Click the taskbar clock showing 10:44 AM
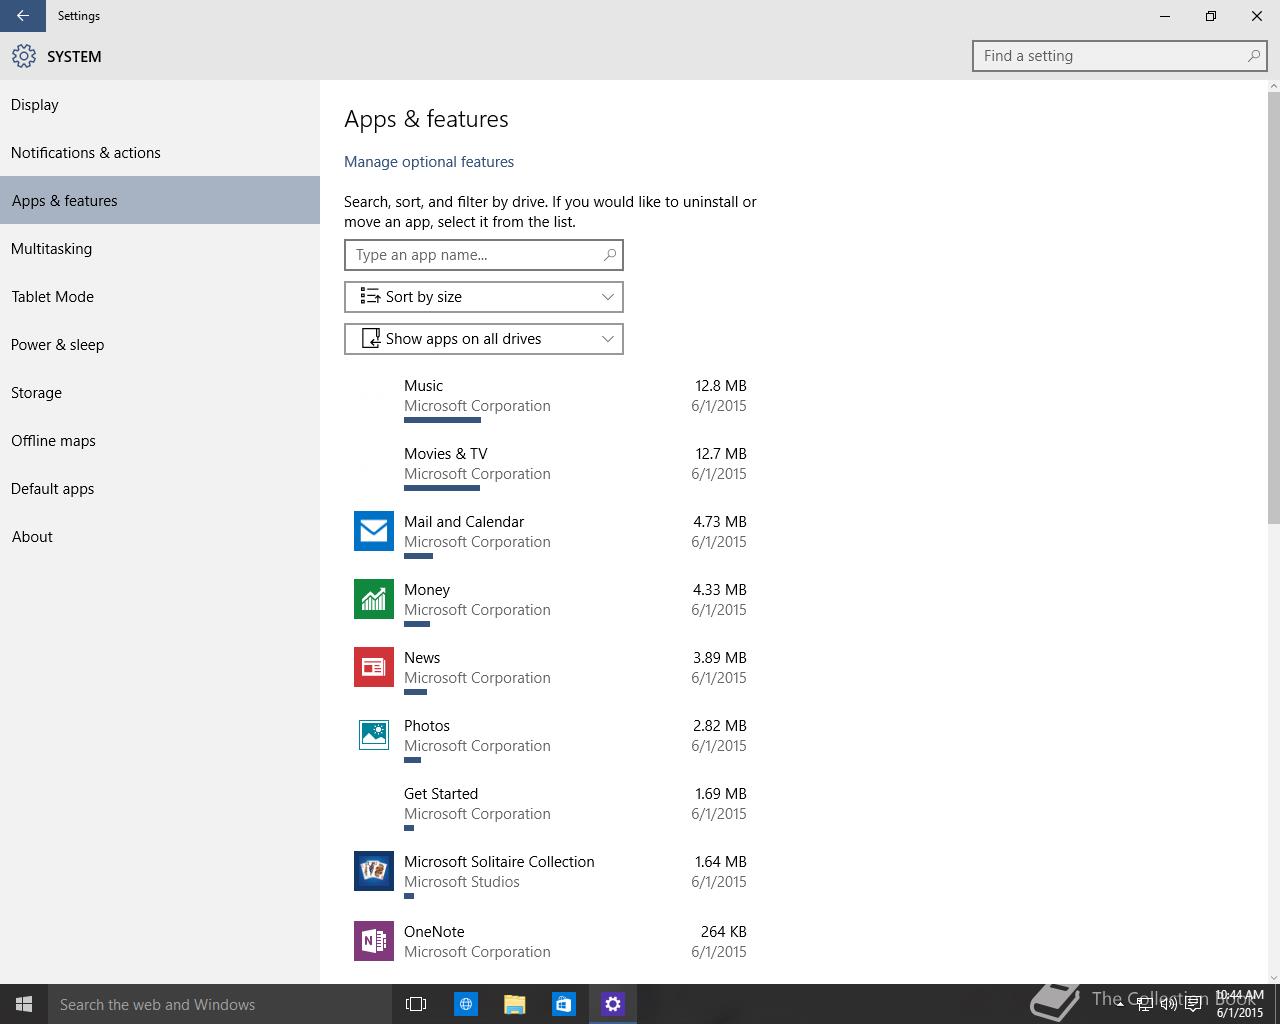The image size is (1280, 1024). pos(1240,1004)
